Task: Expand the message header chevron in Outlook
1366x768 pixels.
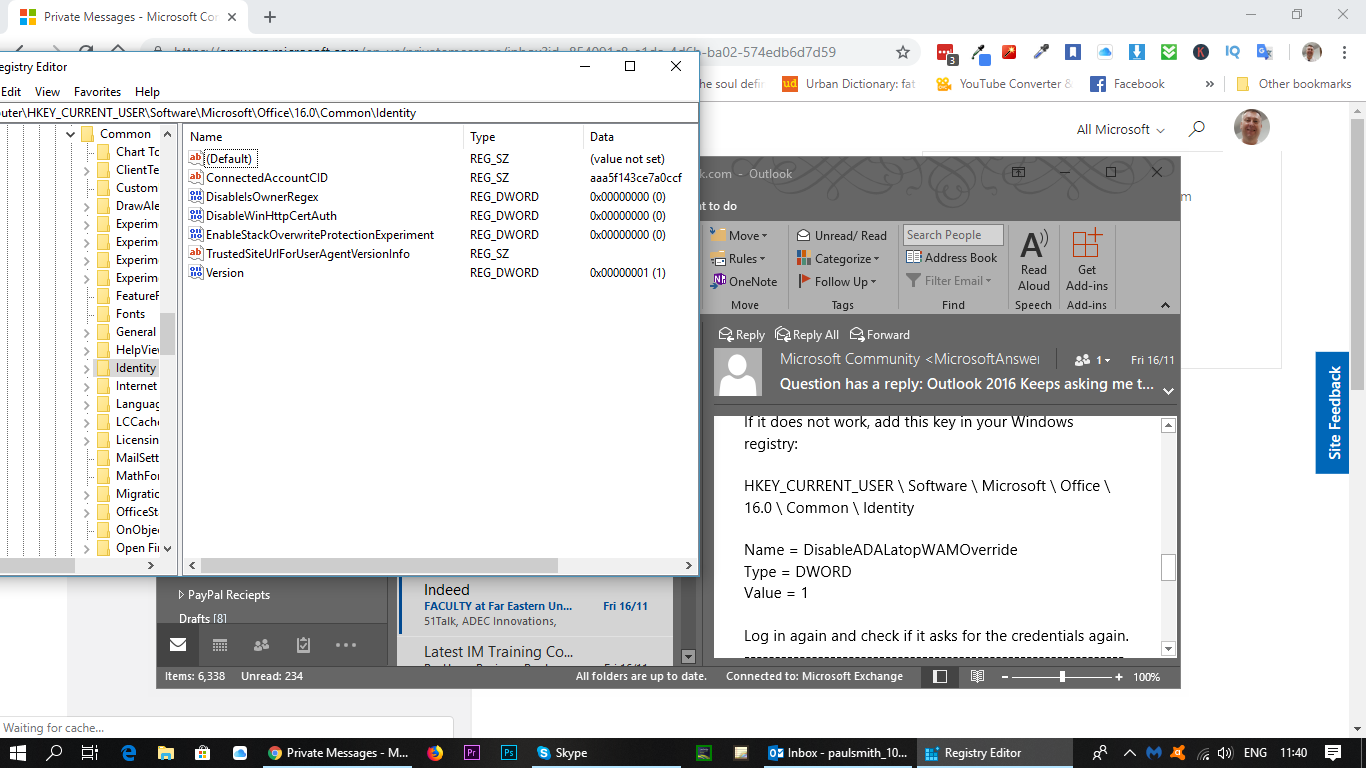Action: (x=1168, y=391)
